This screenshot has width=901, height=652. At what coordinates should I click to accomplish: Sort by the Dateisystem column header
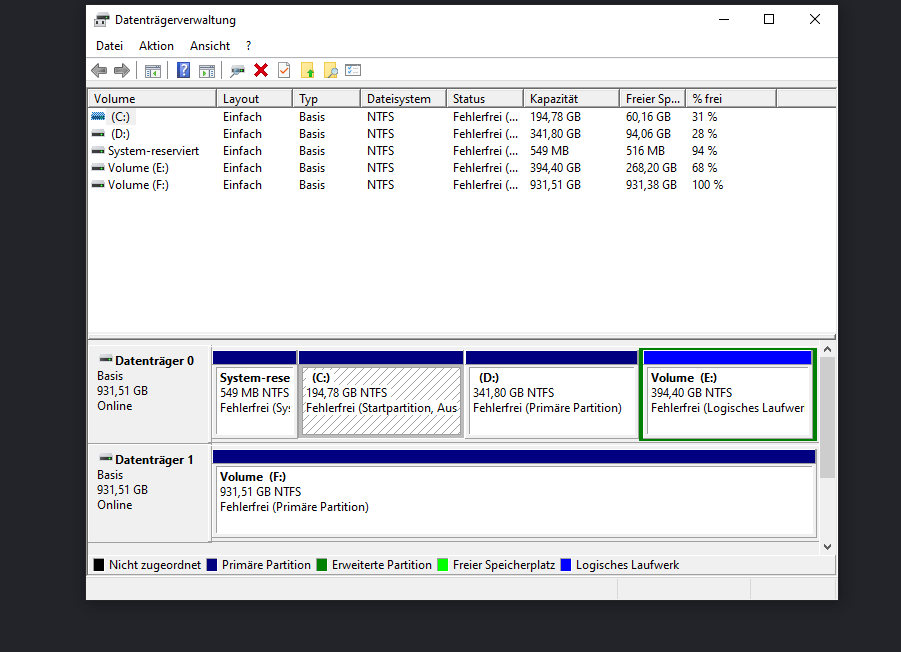(403, 99)
